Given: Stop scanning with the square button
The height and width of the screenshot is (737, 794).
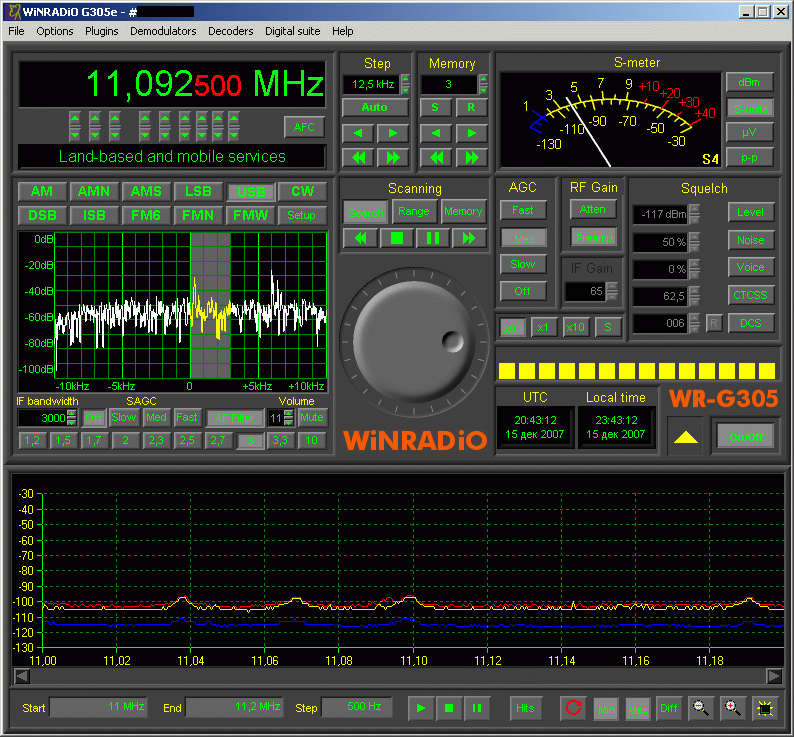Looking at the screenshot, I should pos(397,238).
